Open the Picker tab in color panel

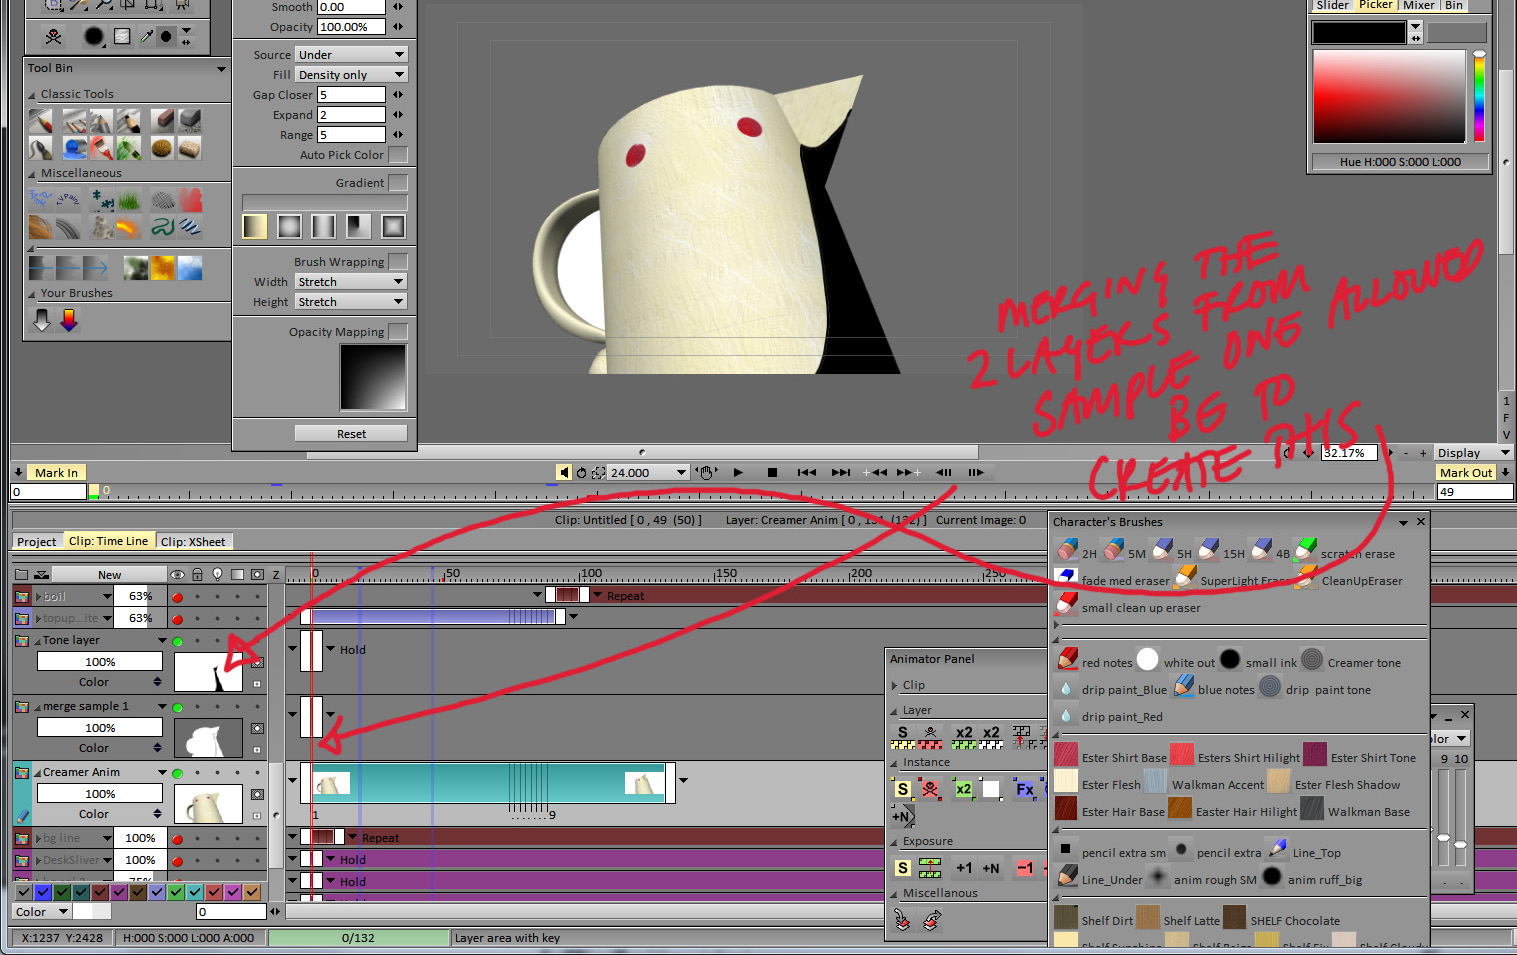coord(1376,5)
